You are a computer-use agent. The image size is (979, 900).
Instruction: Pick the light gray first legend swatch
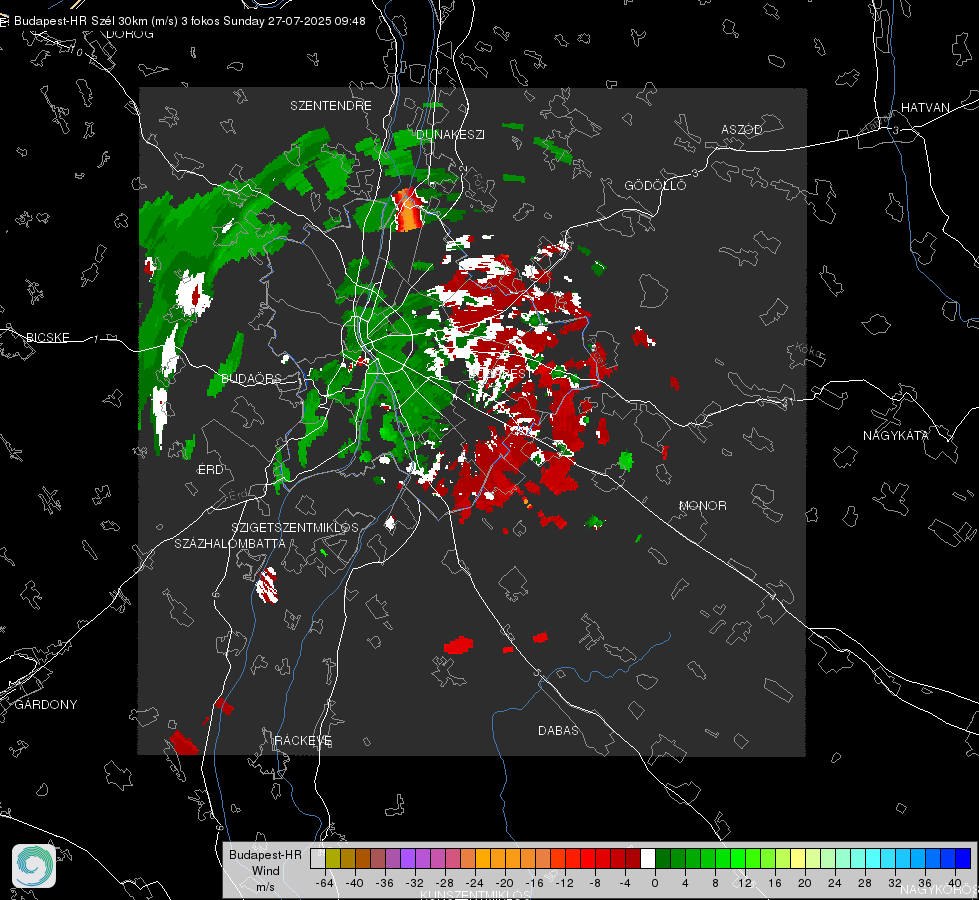(318, 858)
